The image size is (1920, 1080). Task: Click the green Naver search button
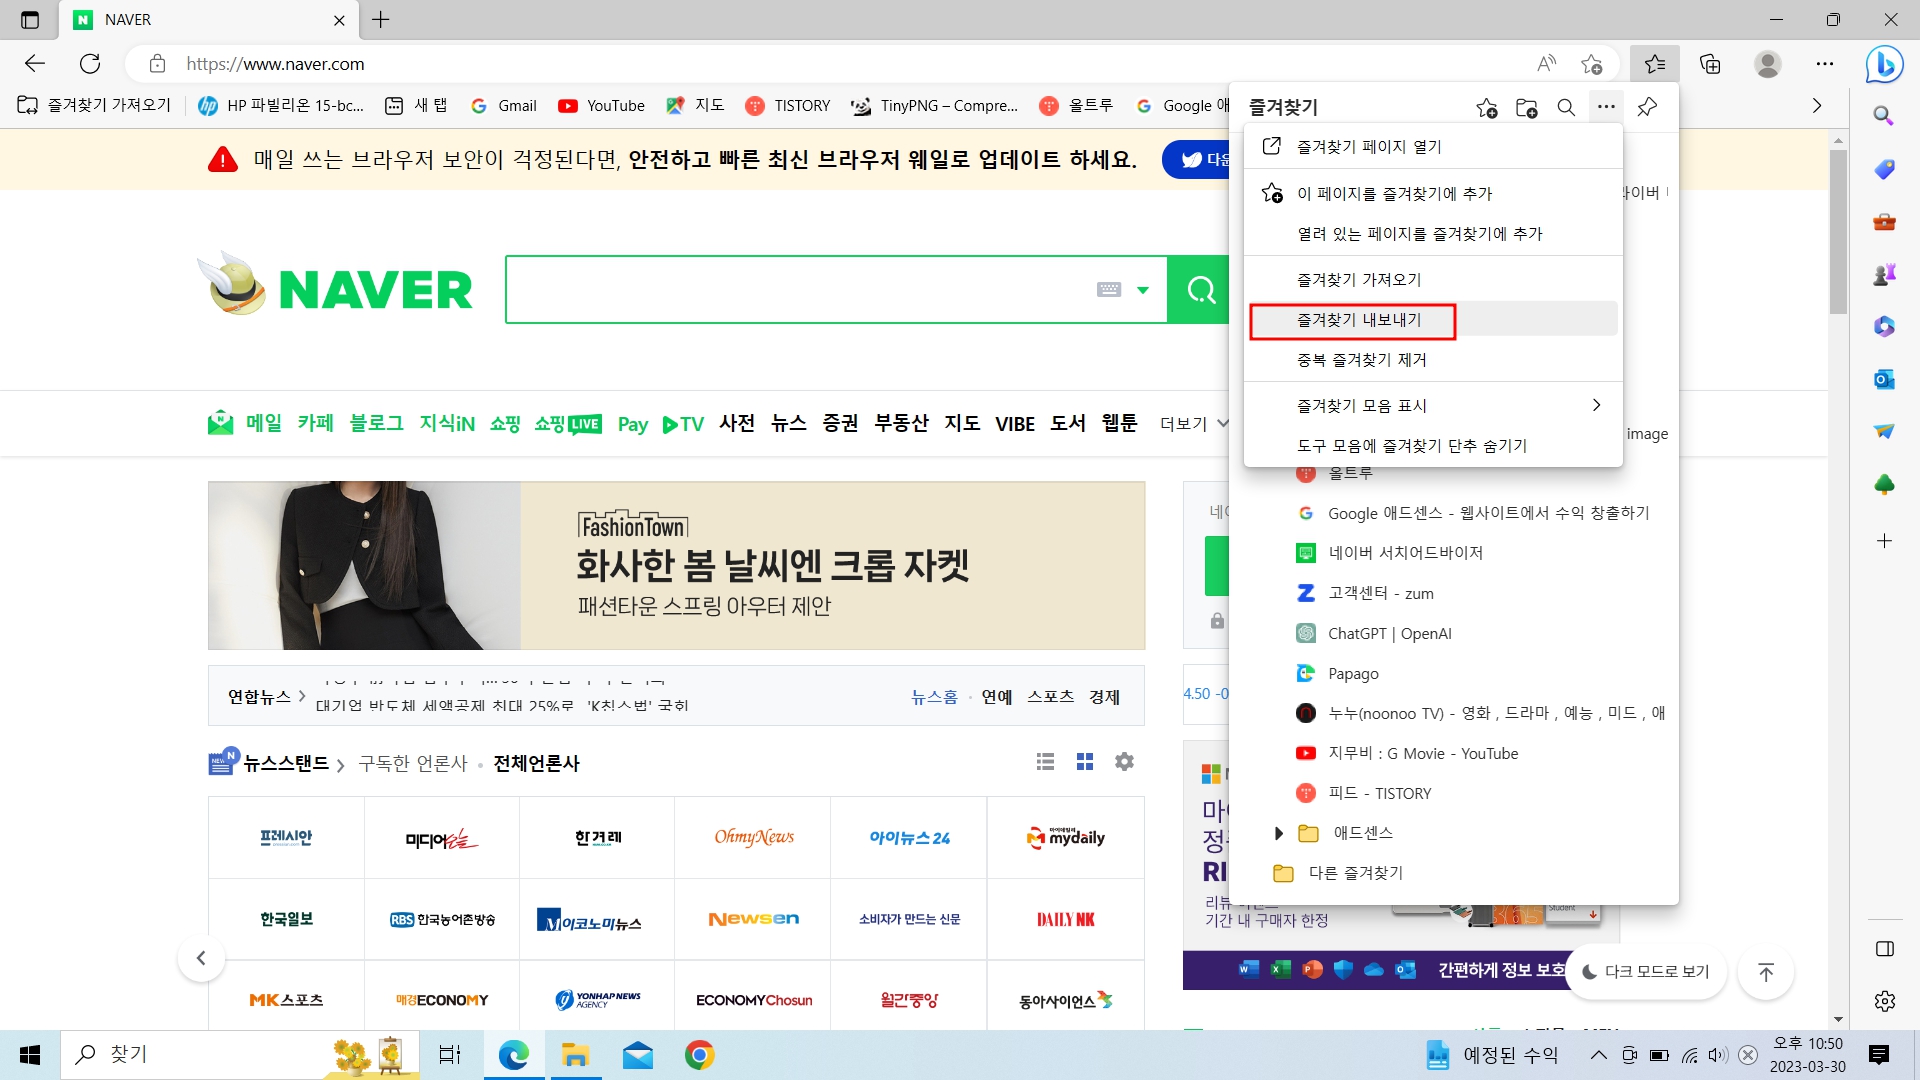pos(1199,290)
